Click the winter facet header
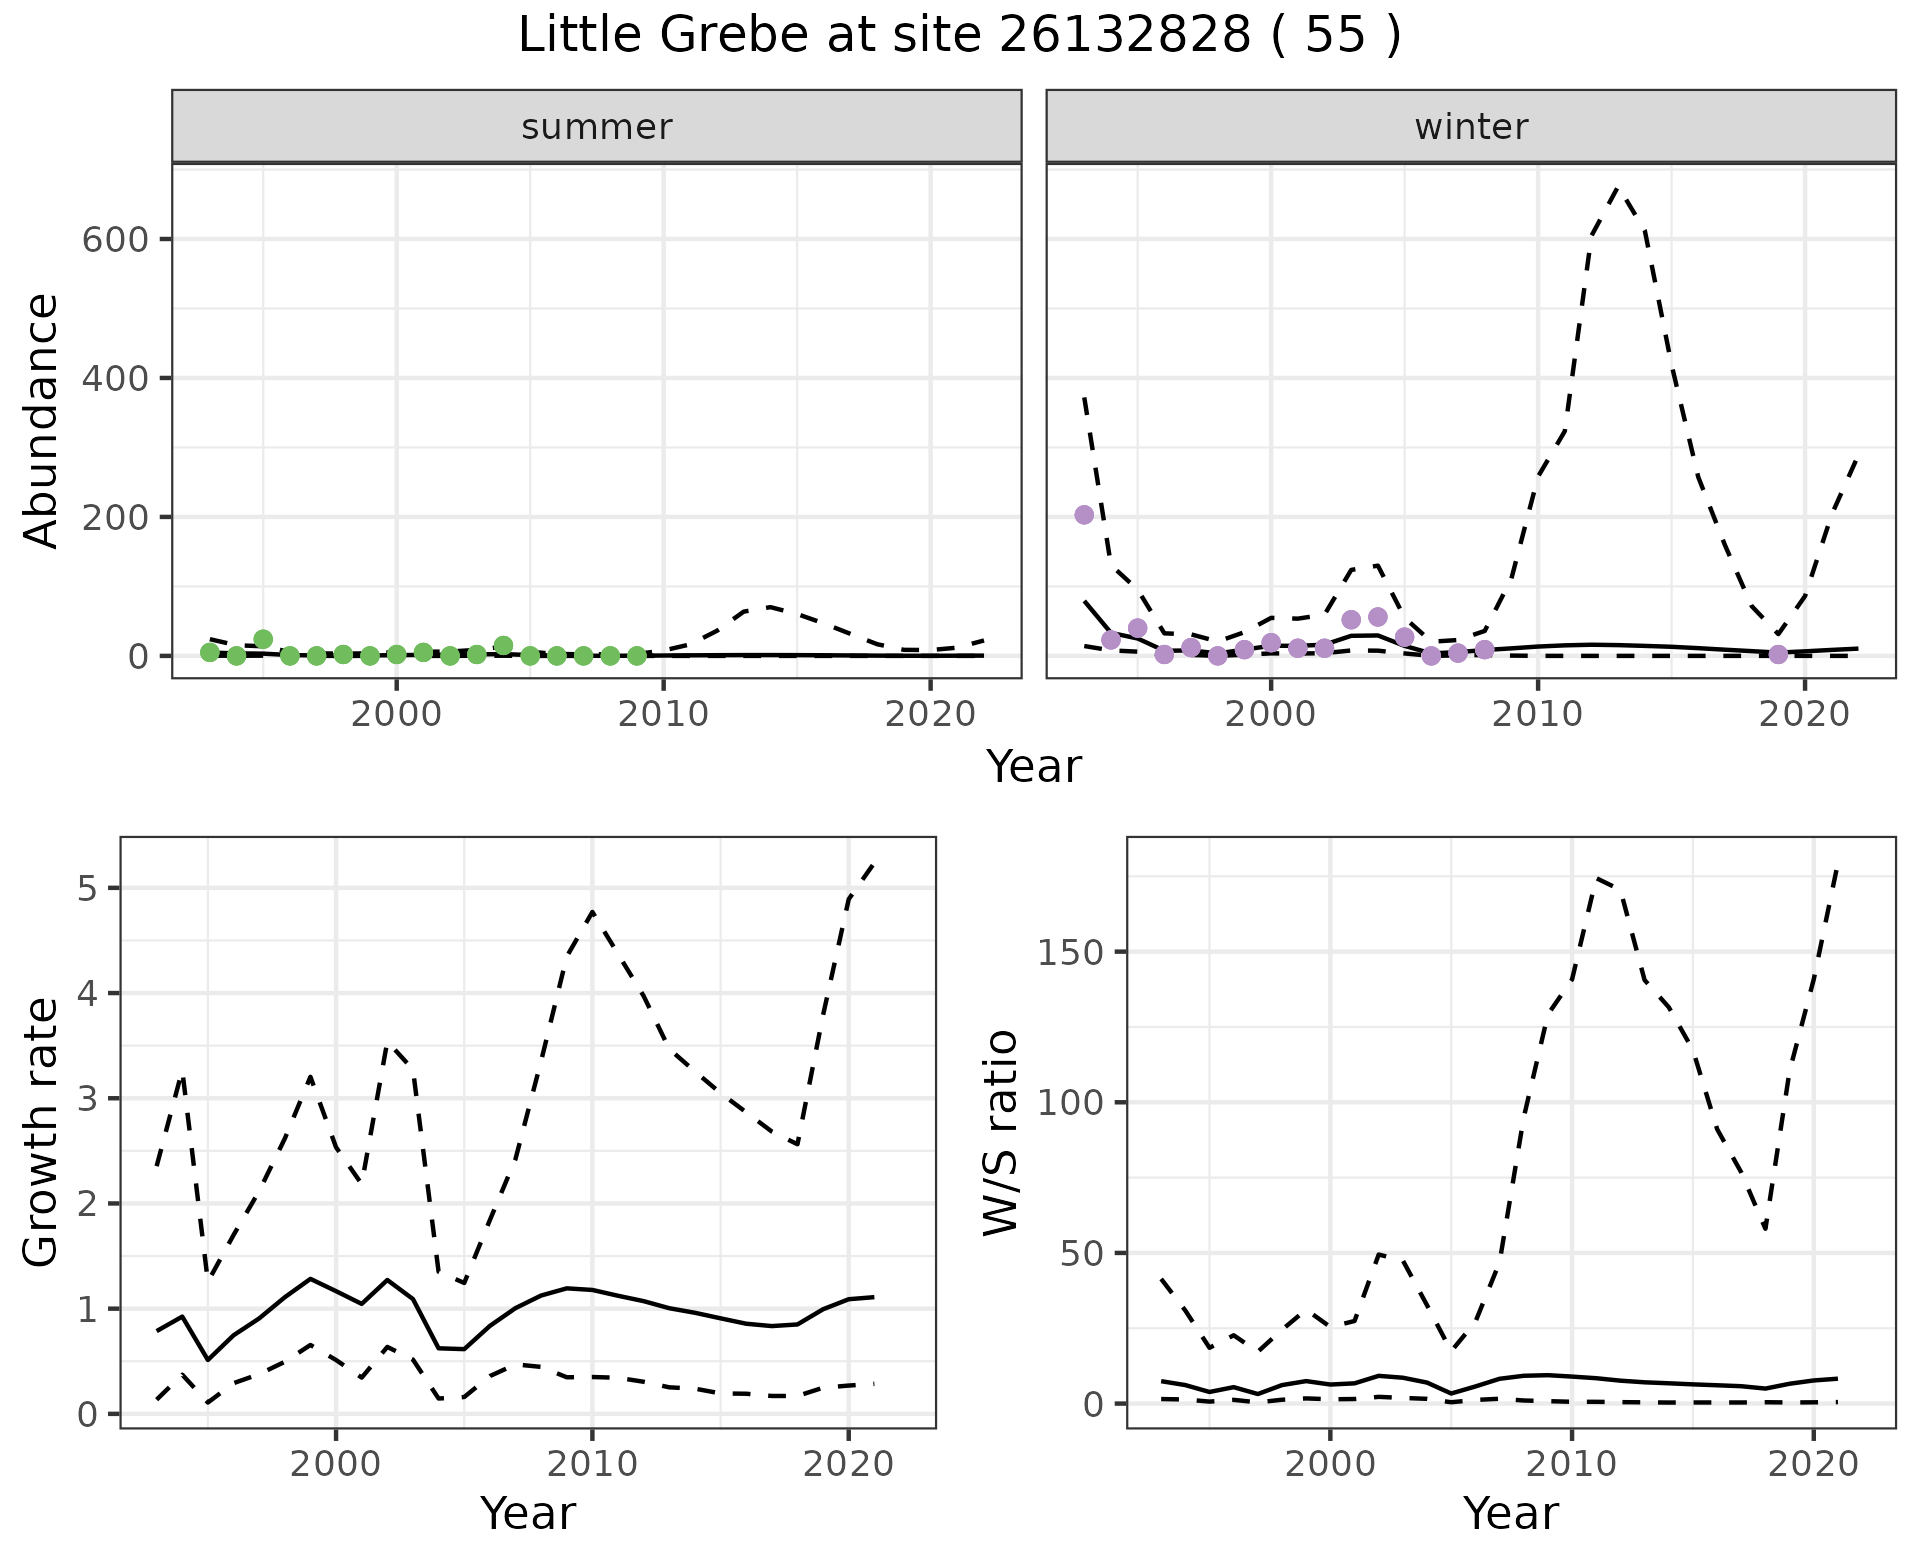The width and height of the screenshot is (1920, 1560). 1470,127
